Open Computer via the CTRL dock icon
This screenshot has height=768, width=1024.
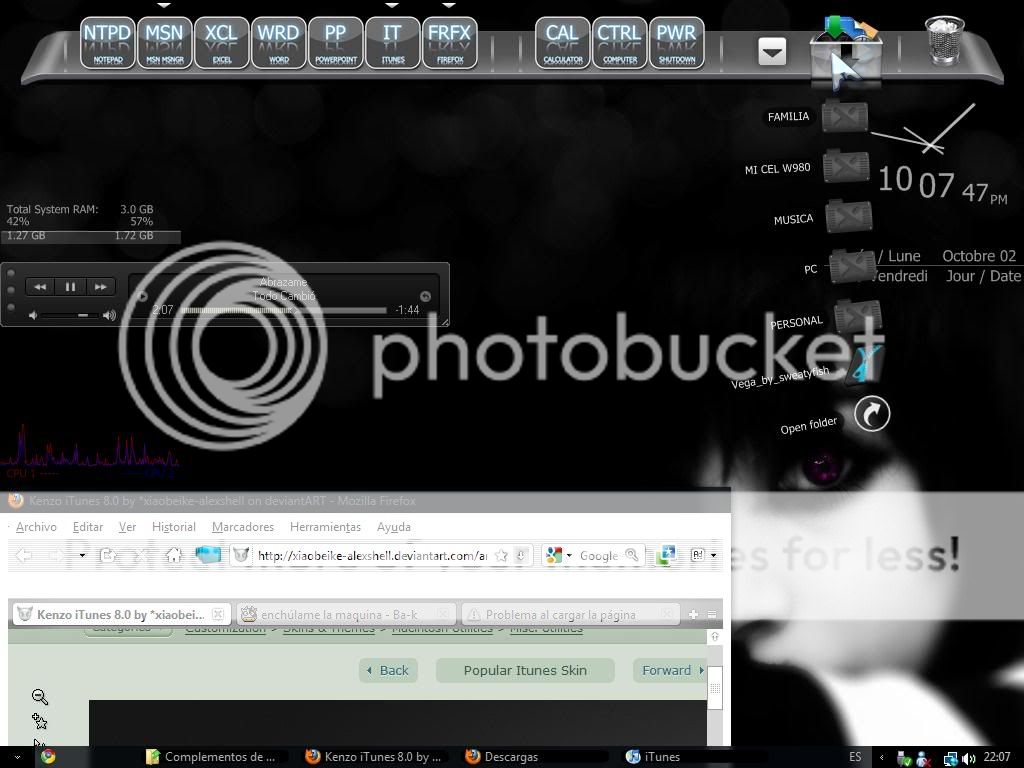[620, 43]
